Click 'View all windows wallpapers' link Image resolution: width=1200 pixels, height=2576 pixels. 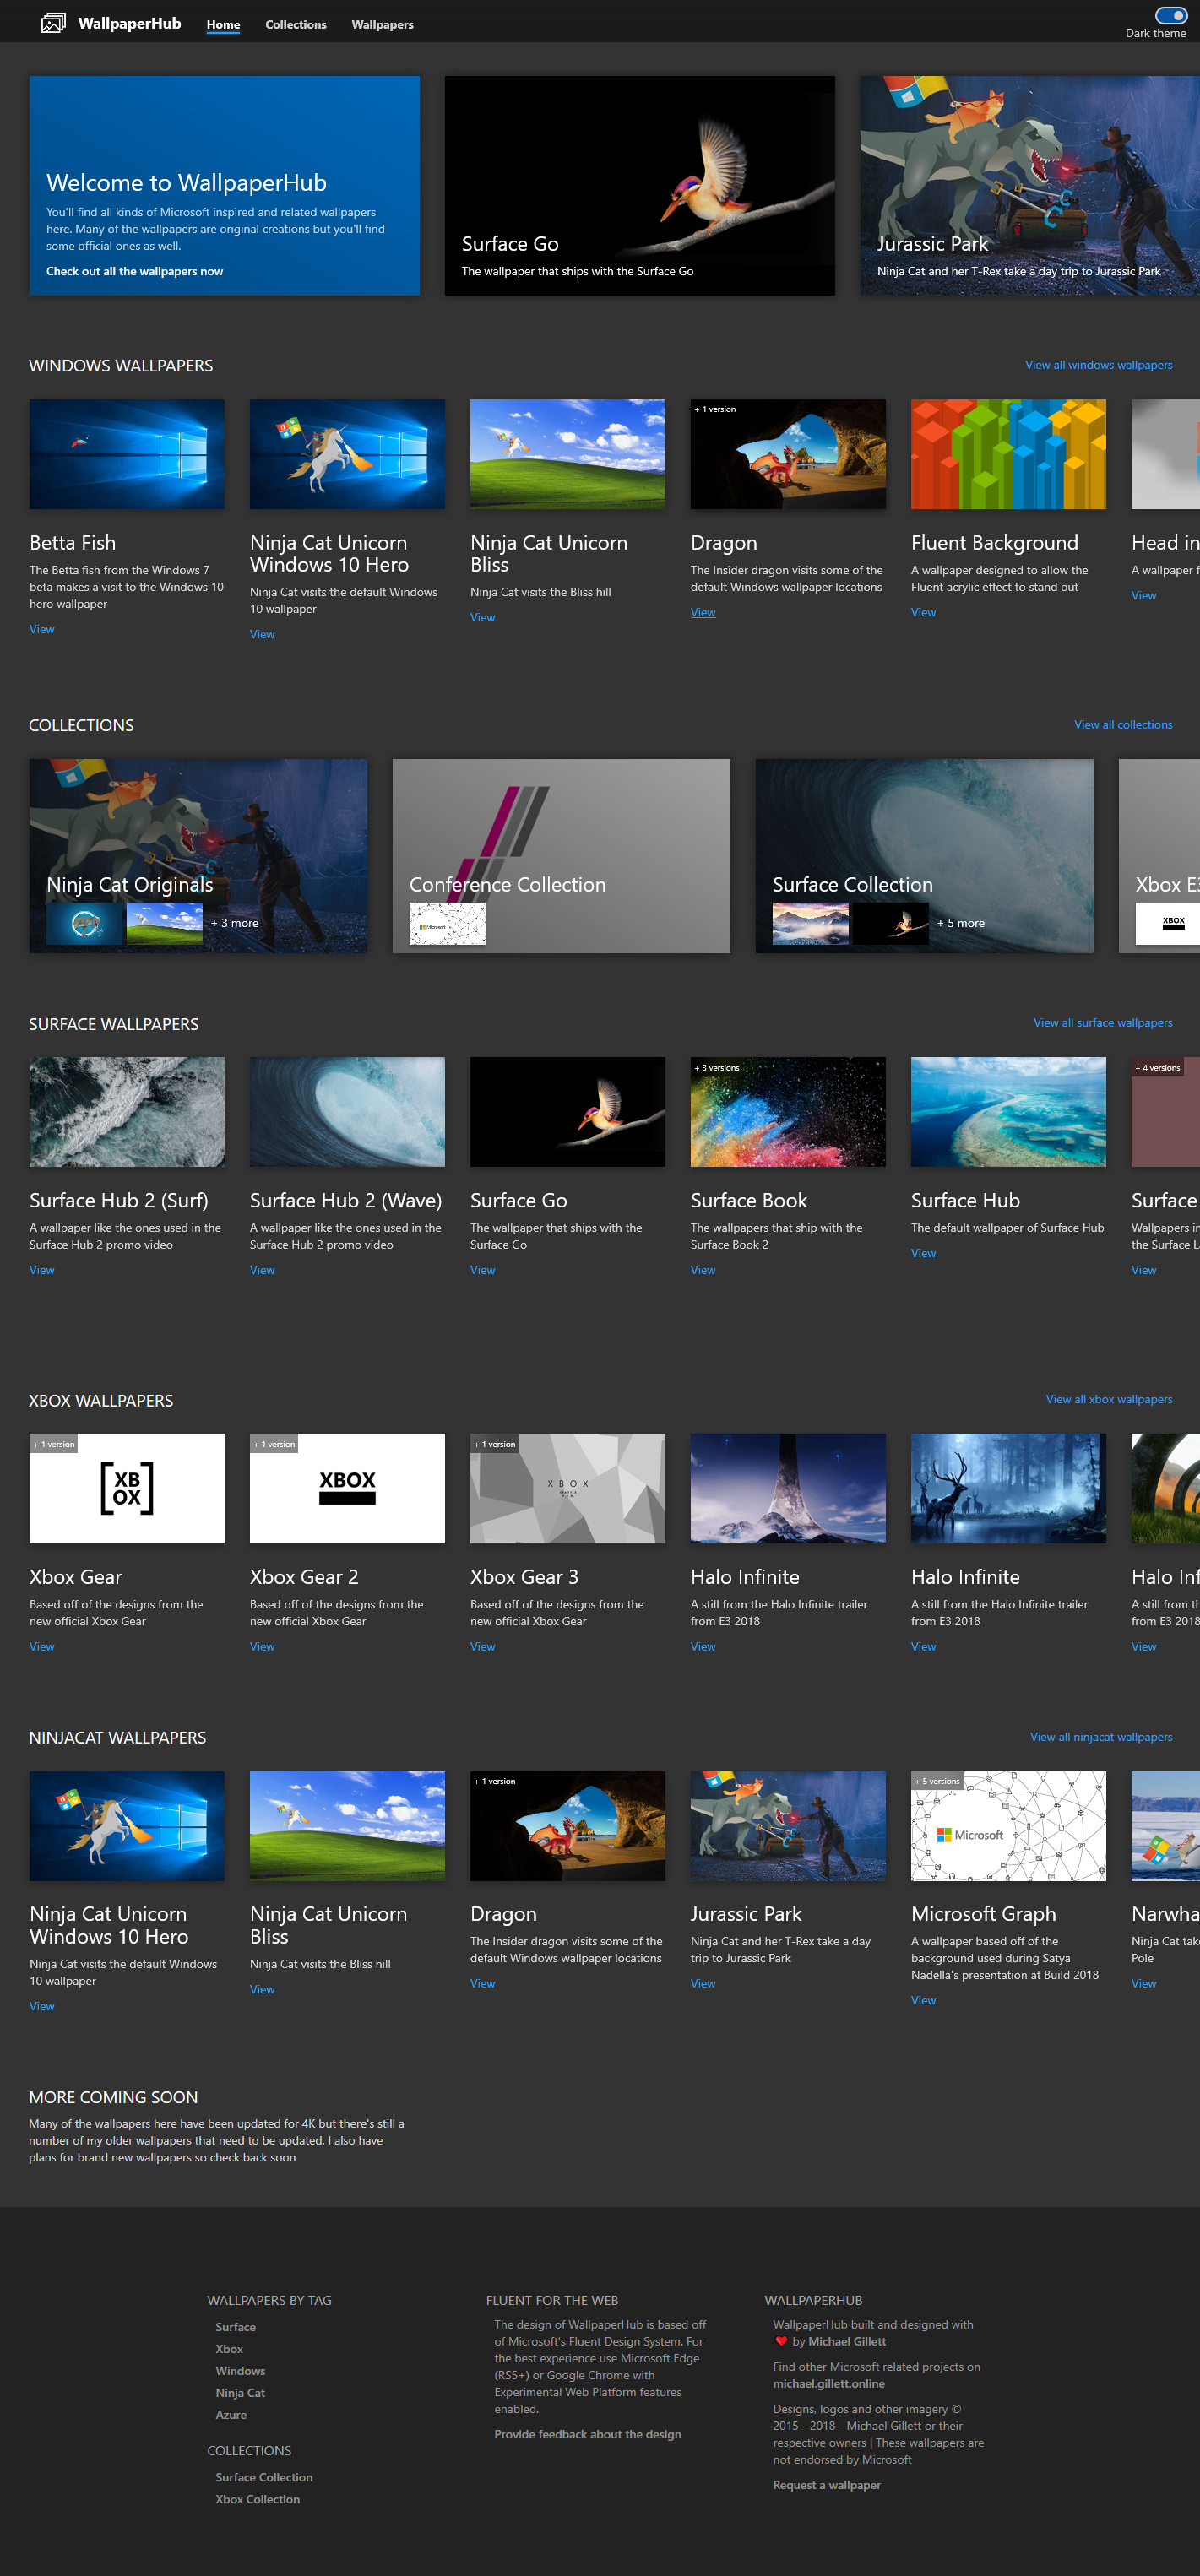click(x=1098, y=365)
